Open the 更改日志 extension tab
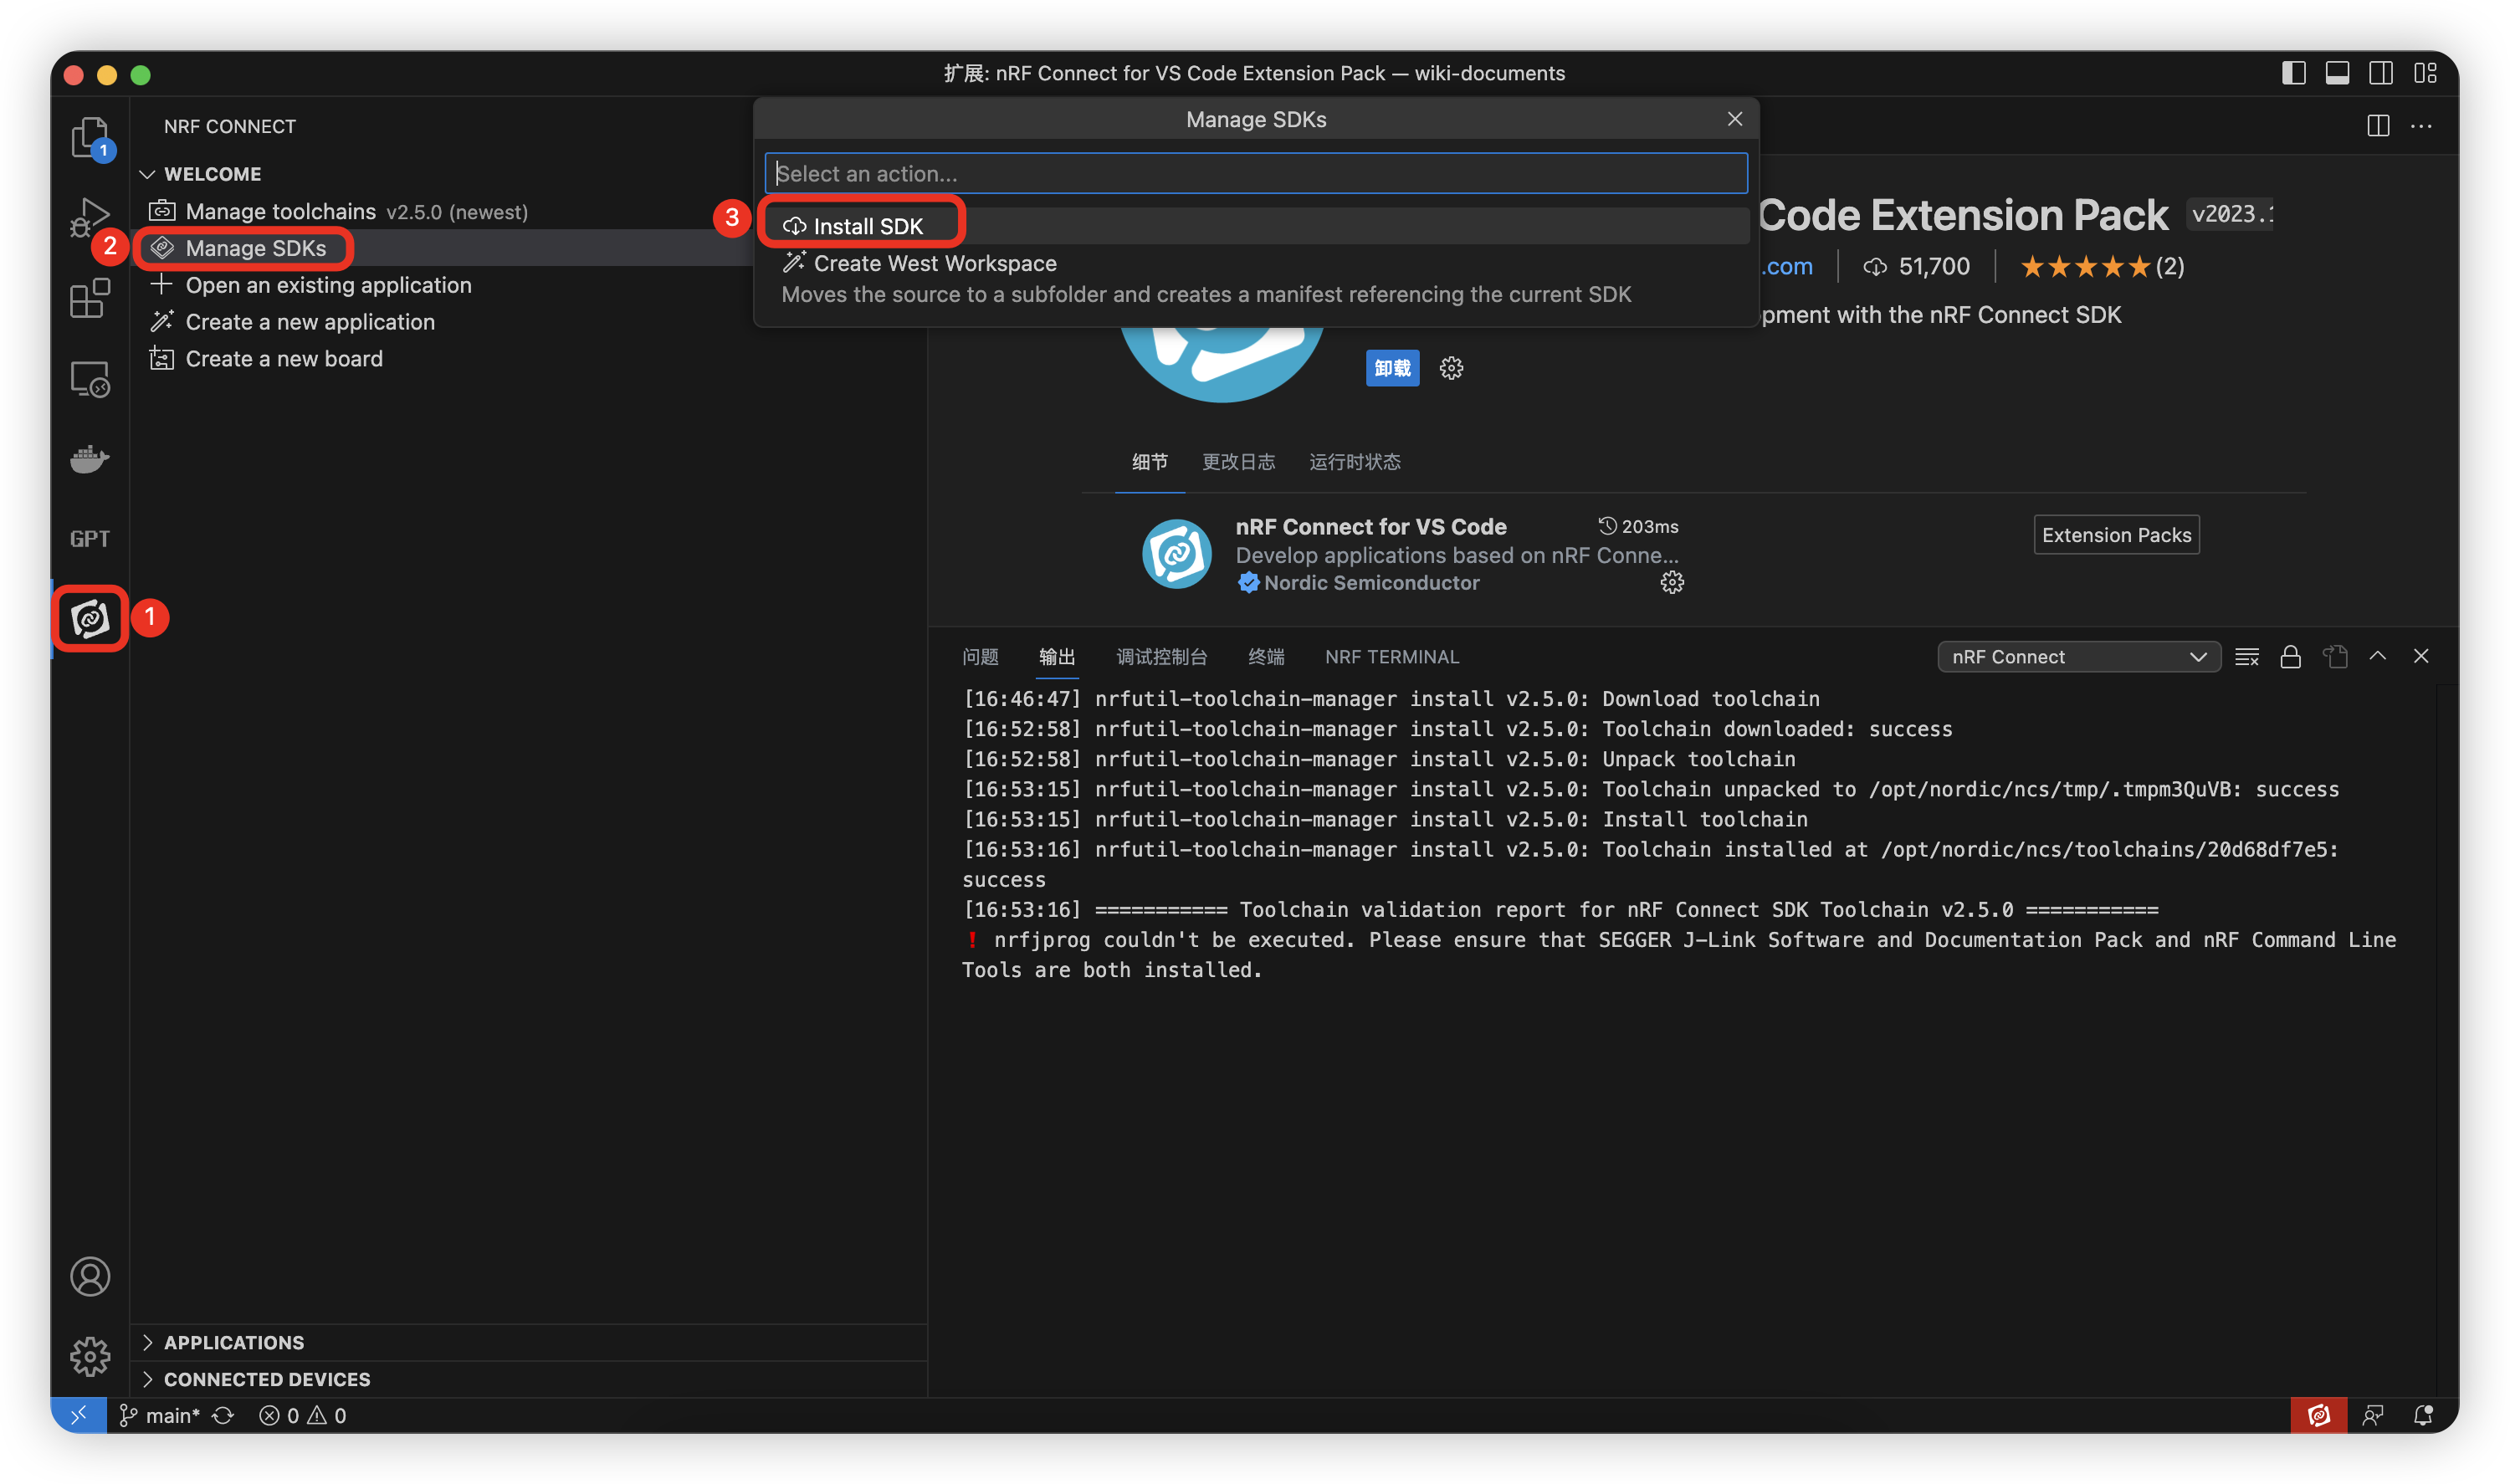The image size is (2510, 1484). coord(1238,462)
